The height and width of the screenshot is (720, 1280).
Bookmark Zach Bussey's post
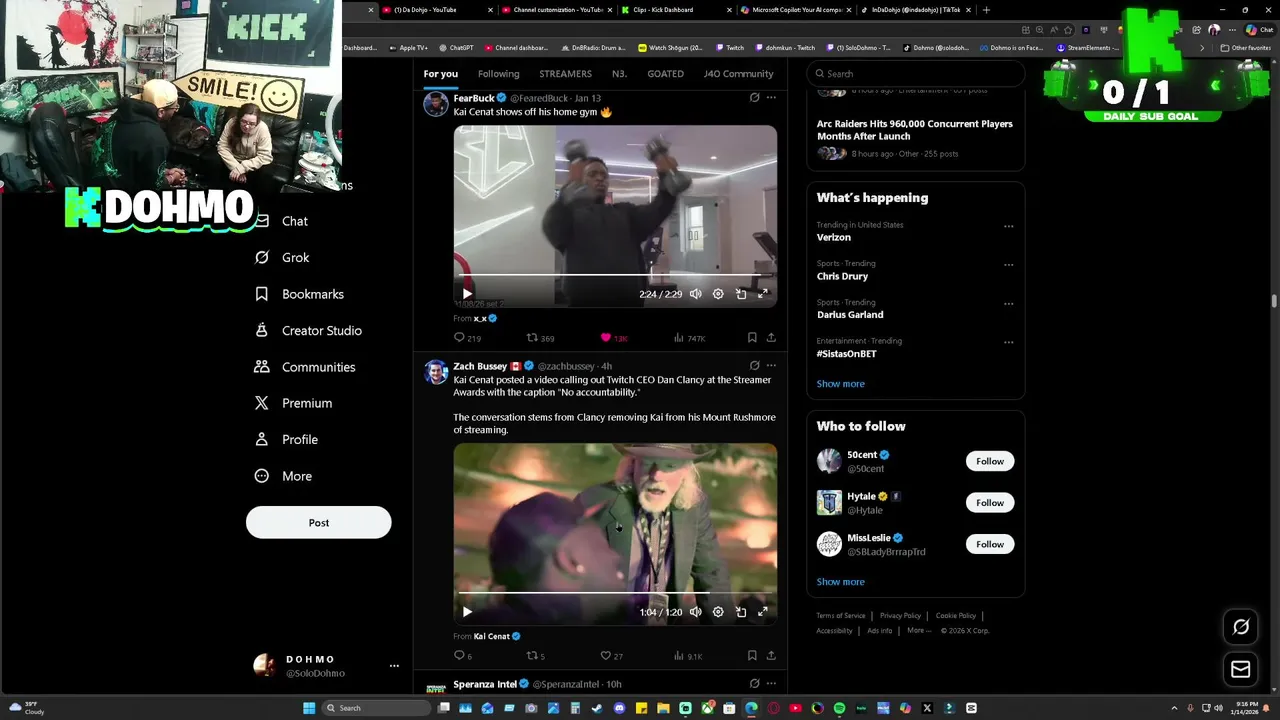click(752, 656)
